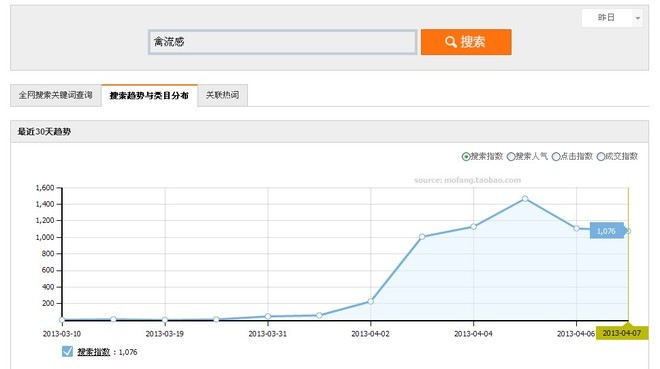The width and height of the screenshot is (660, 369).
Task: Click the 2013-03-10 first data point
Action: pyautogui.click(x=62, y=320)
